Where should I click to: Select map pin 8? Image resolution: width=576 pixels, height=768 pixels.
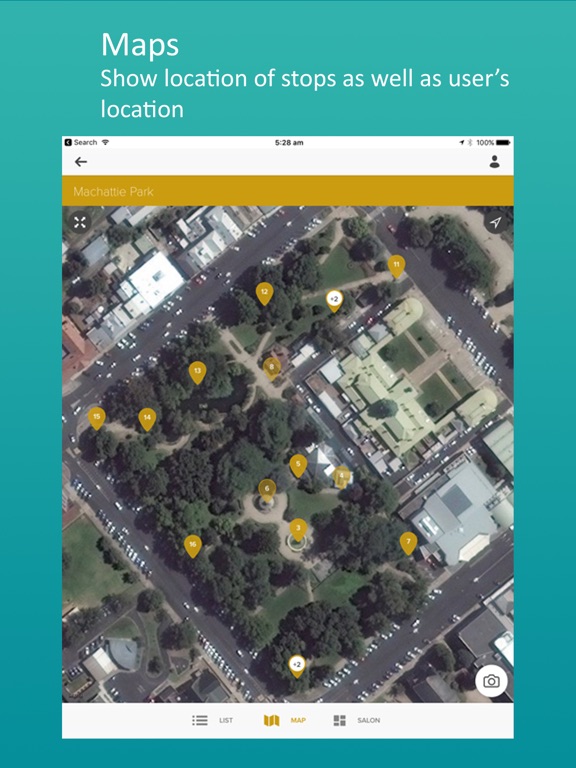coord(272,368)
